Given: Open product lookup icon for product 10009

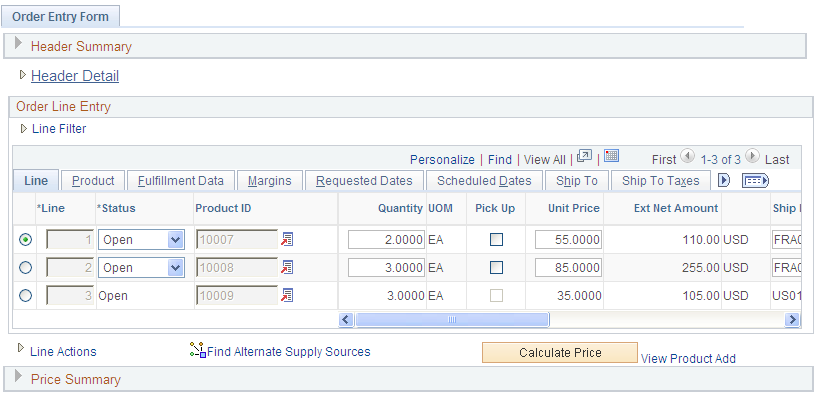Looking at the screenshot, I should click(287, 296).
